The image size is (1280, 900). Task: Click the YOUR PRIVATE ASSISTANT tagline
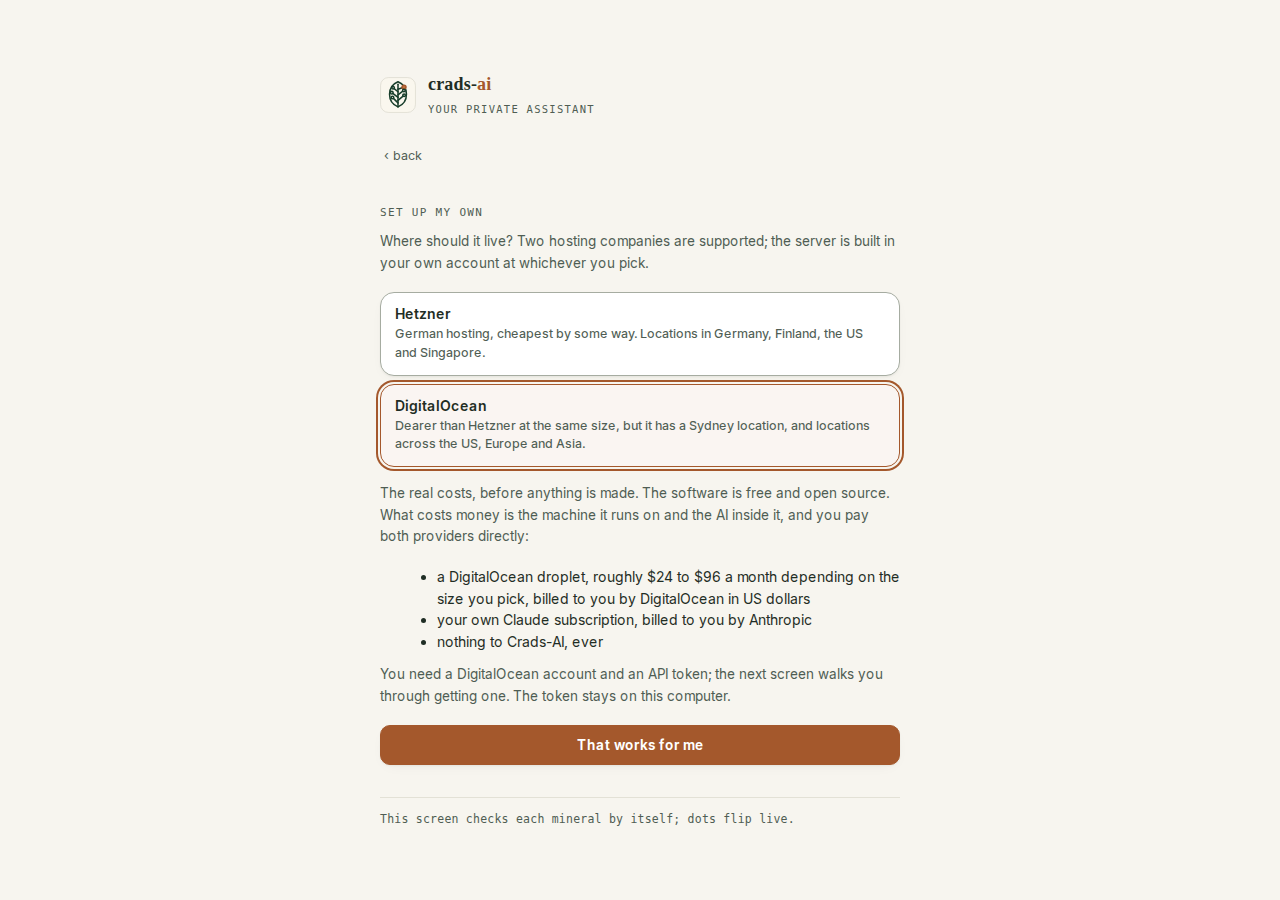(511, 109)
